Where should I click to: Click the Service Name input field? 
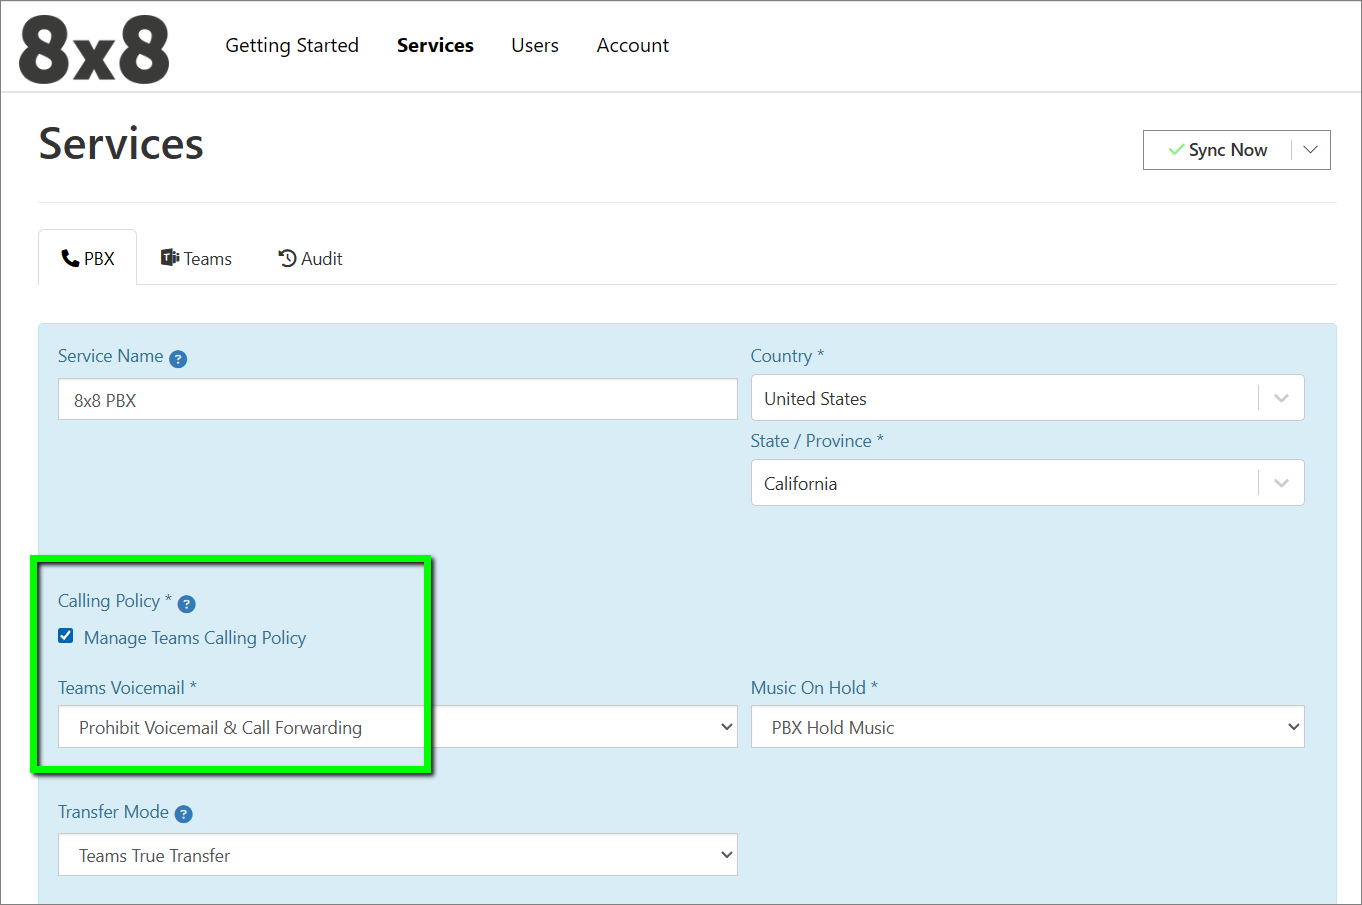click(397, 400)
